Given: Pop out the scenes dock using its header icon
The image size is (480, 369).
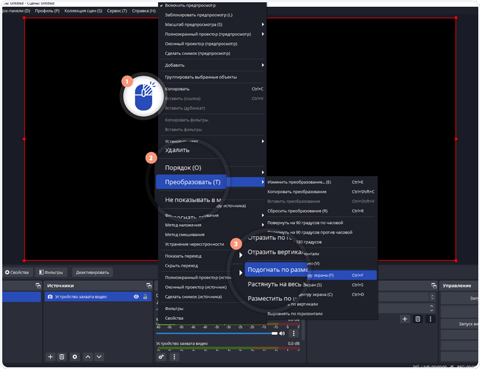Looking at the screenshot, I should click(x=38, y=286).
